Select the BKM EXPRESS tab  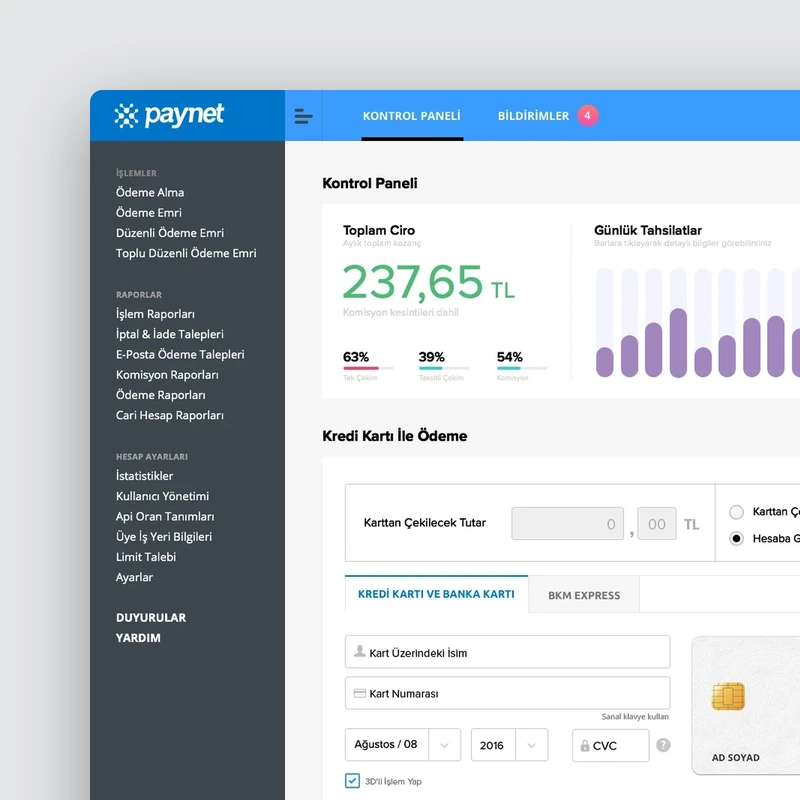pyautogui.click(x=584, y=595)
